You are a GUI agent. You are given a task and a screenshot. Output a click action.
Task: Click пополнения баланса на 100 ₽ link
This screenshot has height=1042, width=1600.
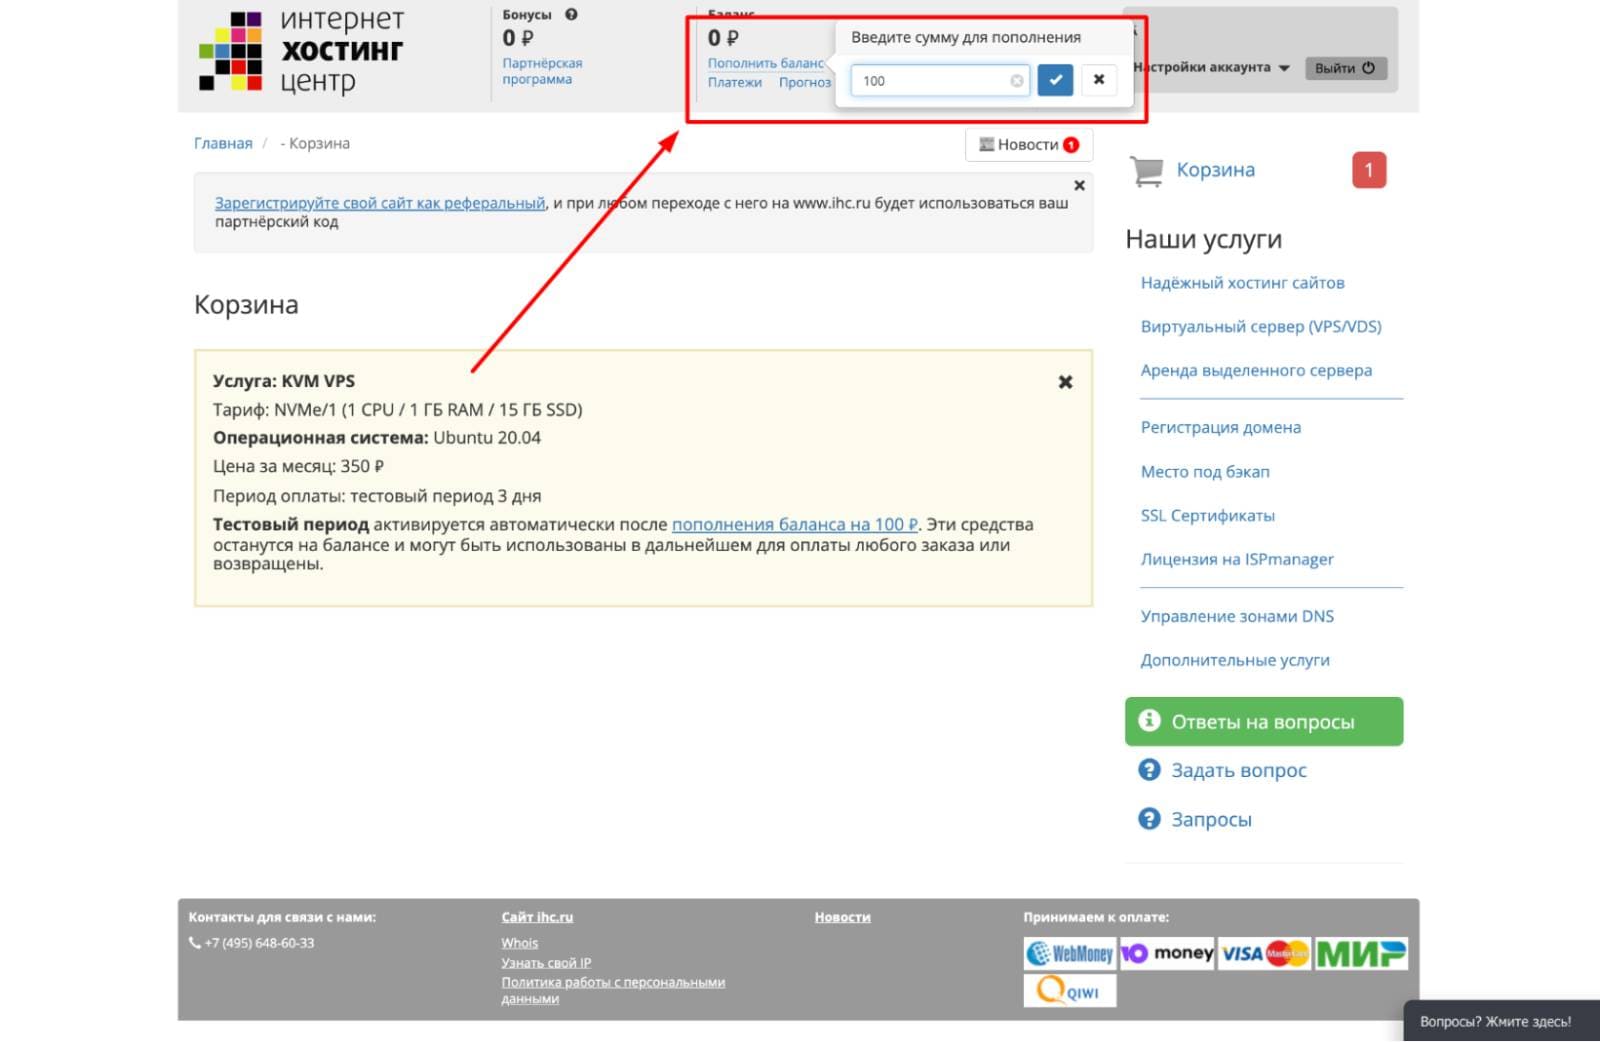click(x=795, y=524)
